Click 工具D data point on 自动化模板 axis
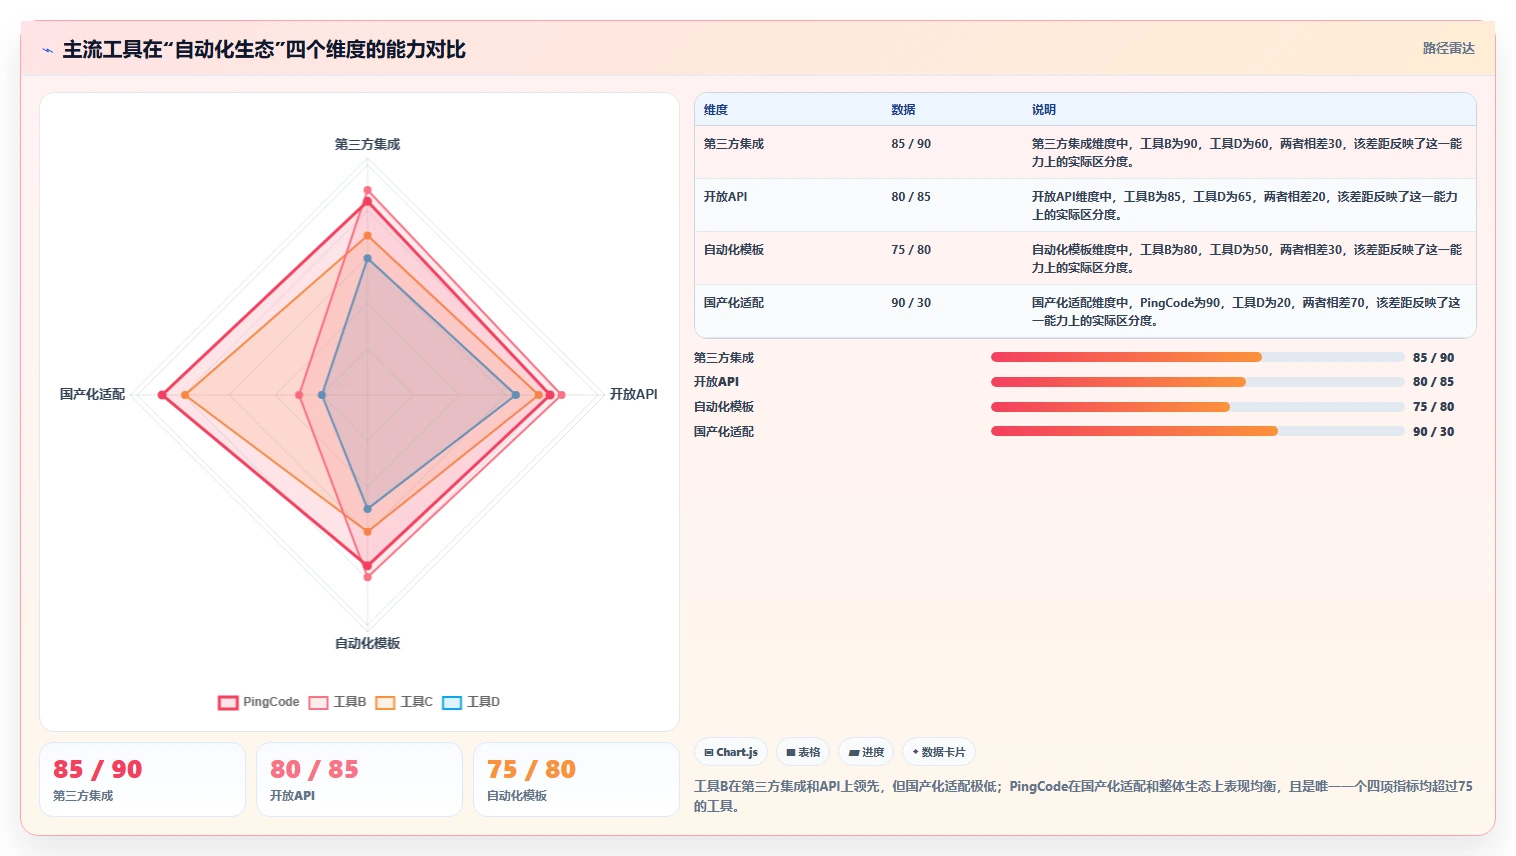The width and height of the screenshot is (1516, 856). coord(367,509)
